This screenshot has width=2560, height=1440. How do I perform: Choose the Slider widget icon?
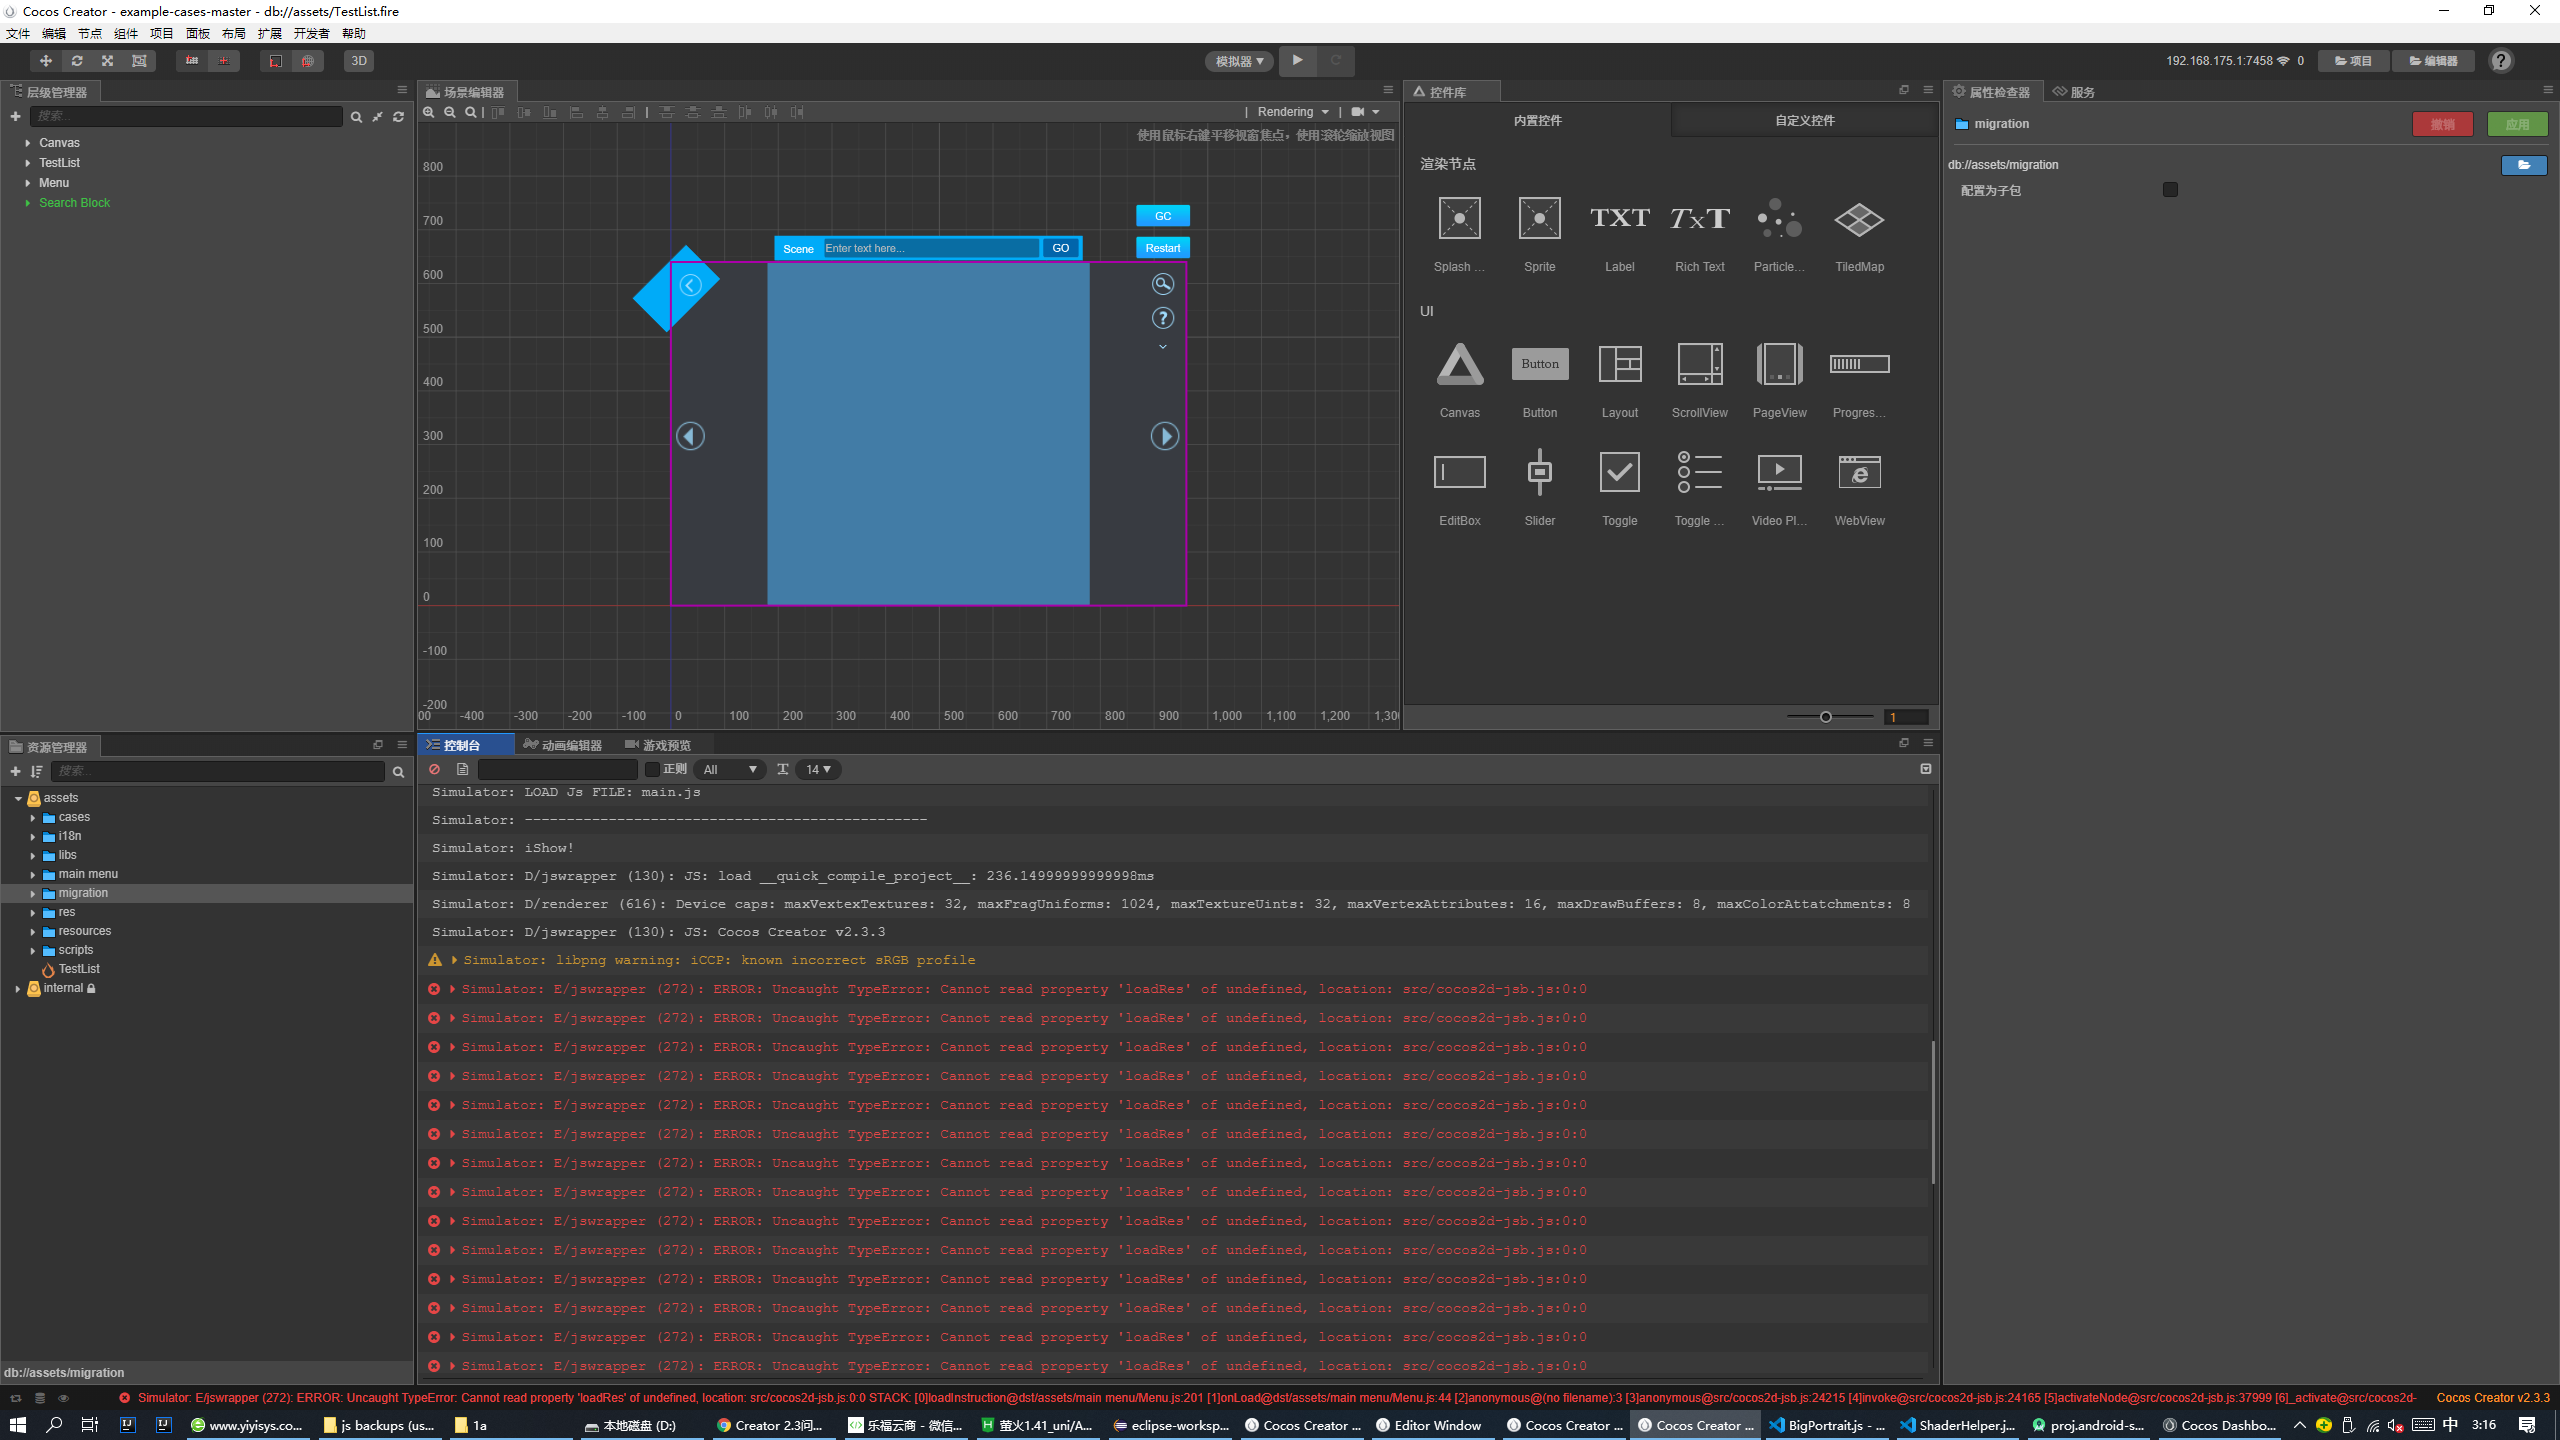(1539, 472)
